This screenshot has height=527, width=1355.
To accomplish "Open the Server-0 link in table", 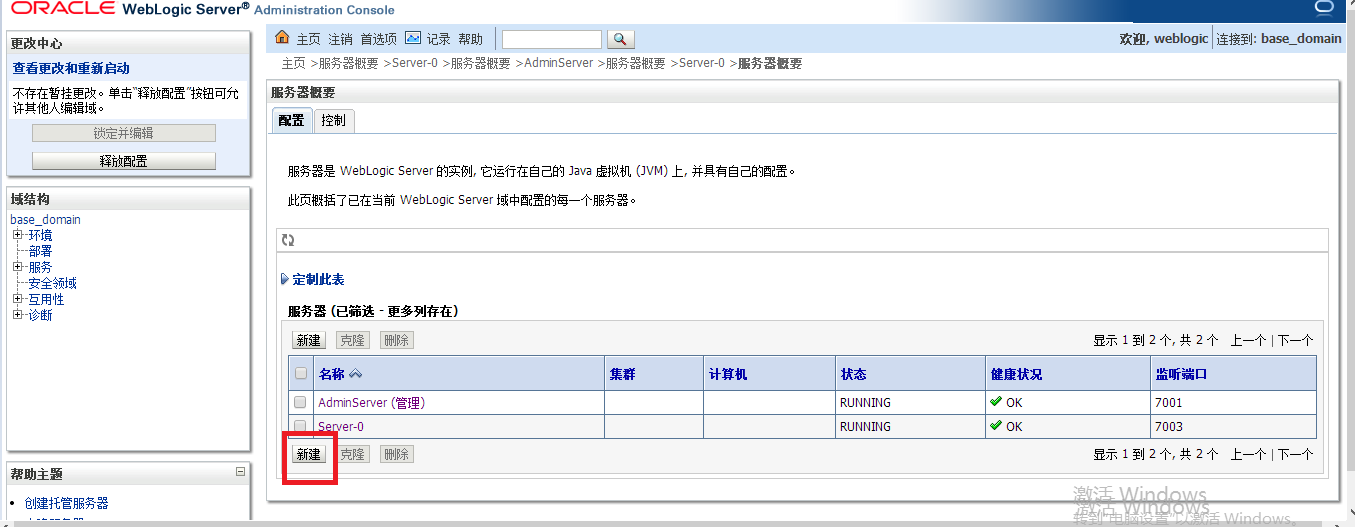I will click(341, 426).
